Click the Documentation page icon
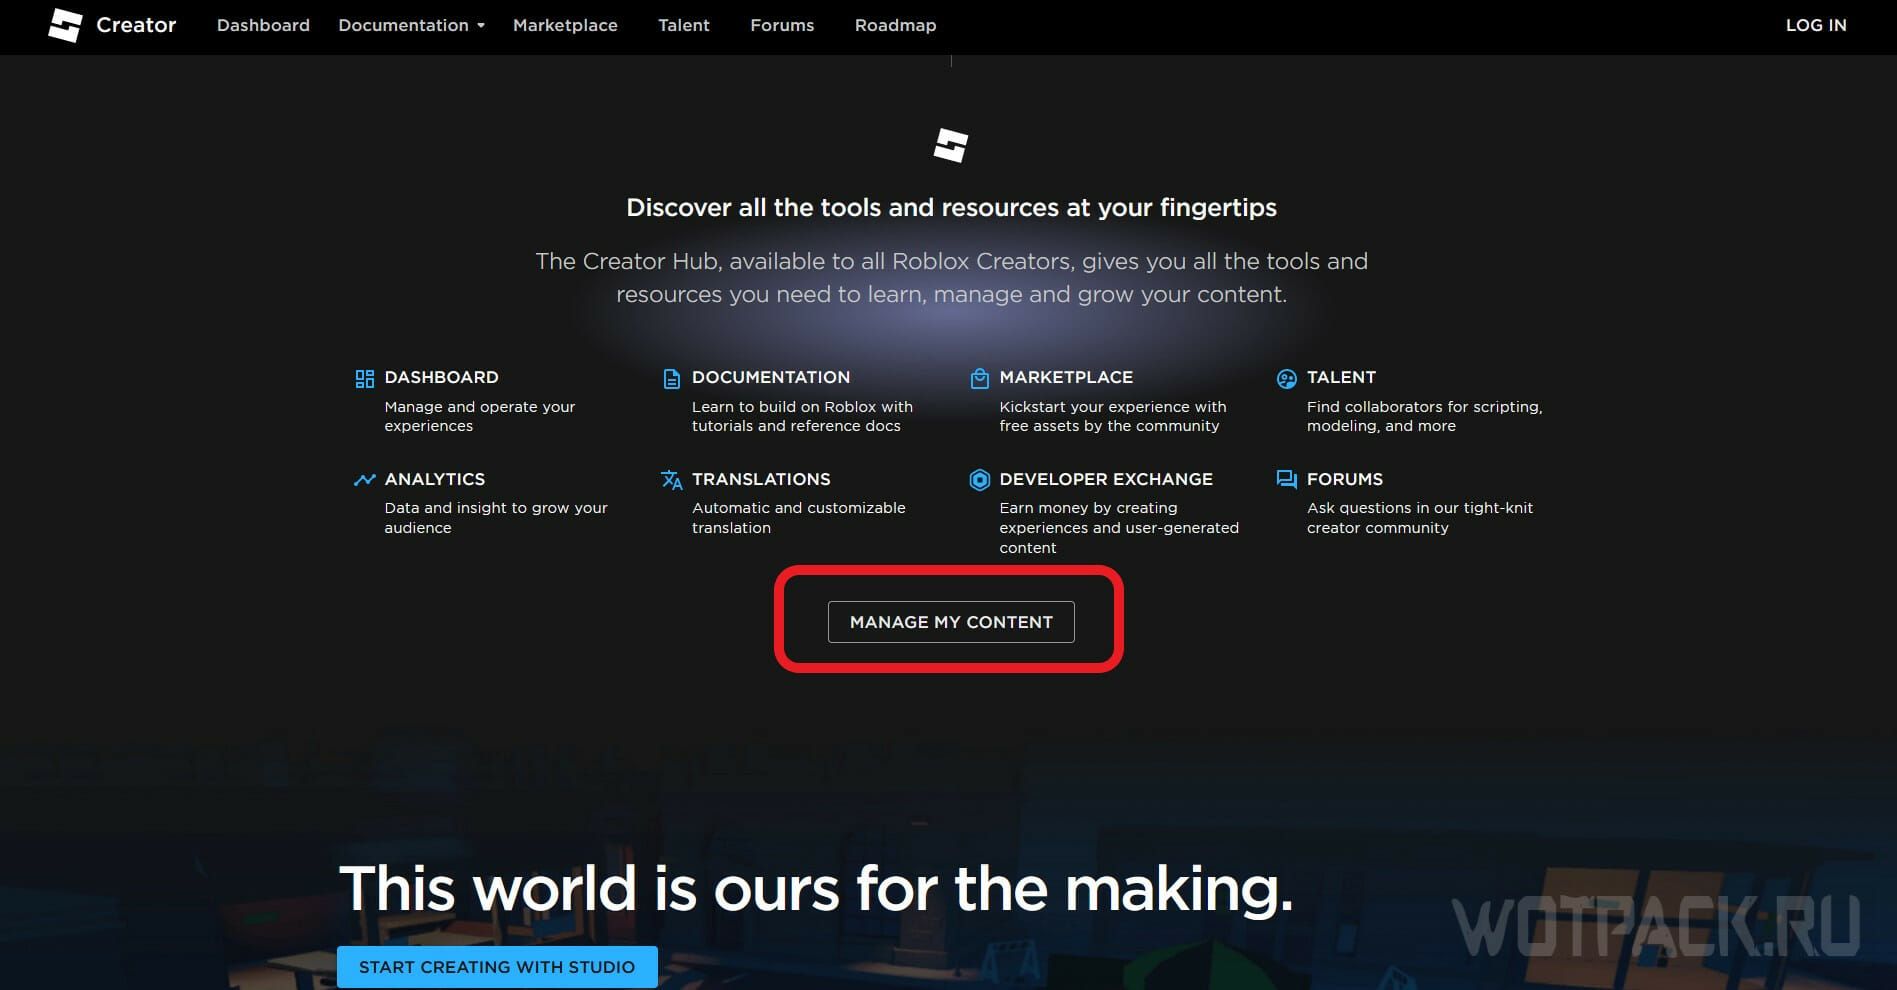1897x990 pixels. pyautogui.click(x=672, y=378)
